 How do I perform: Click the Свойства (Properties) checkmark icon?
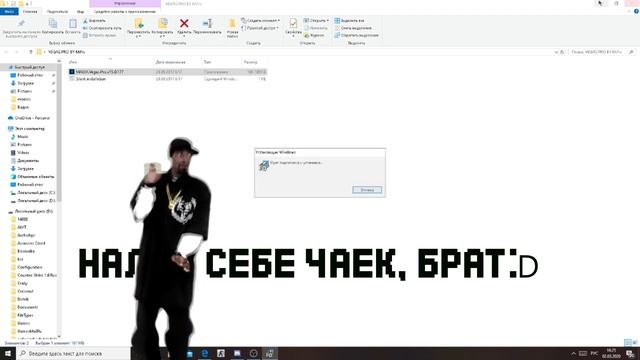point(293,23)
